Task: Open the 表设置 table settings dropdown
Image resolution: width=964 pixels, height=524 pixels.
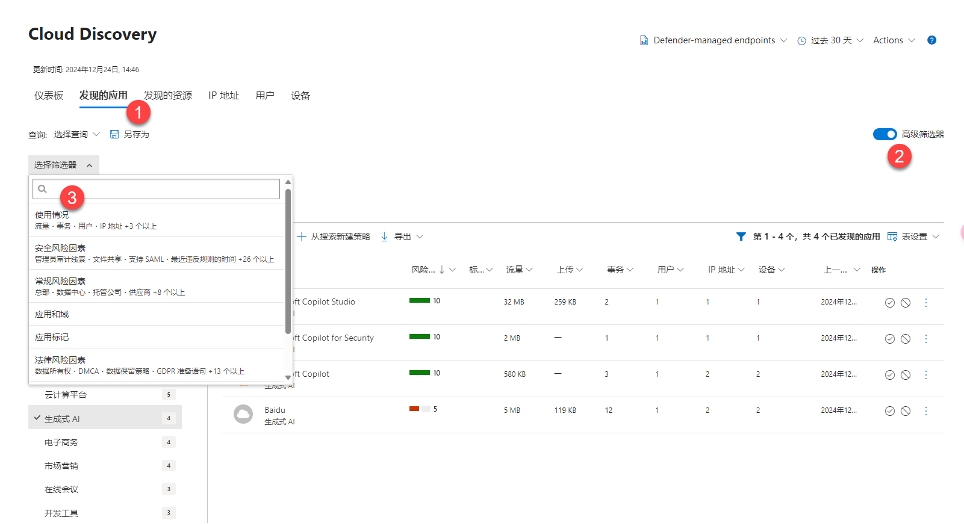Action: (920, 237)
